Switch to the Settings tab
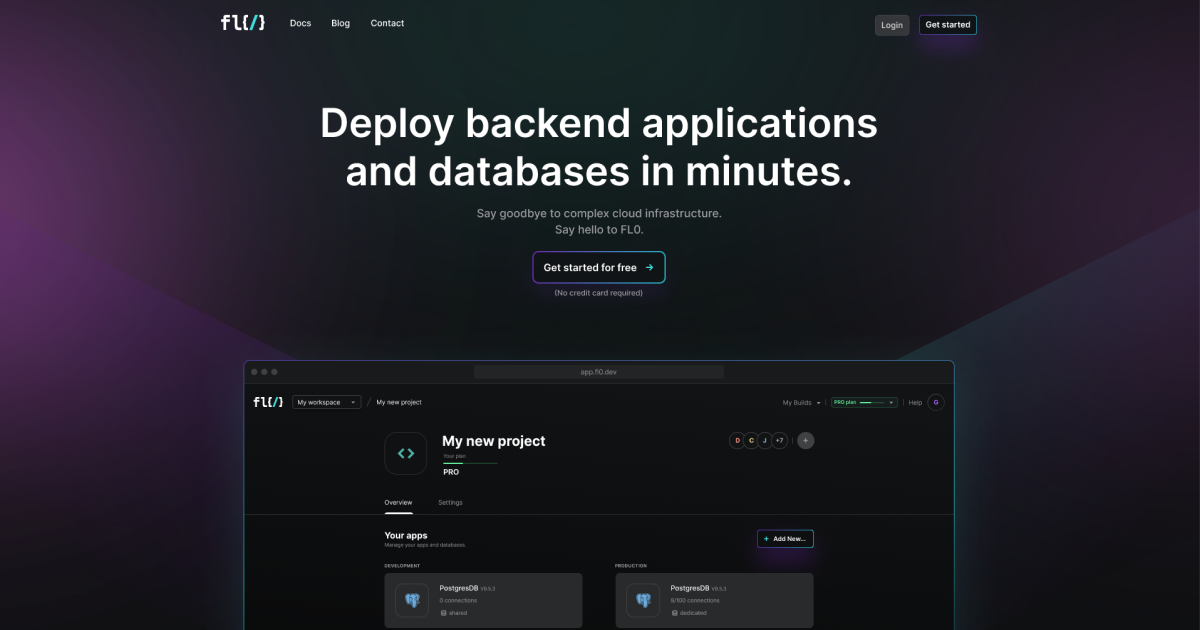The height and width of the screenshot is (630, 1200). (450, 502)
